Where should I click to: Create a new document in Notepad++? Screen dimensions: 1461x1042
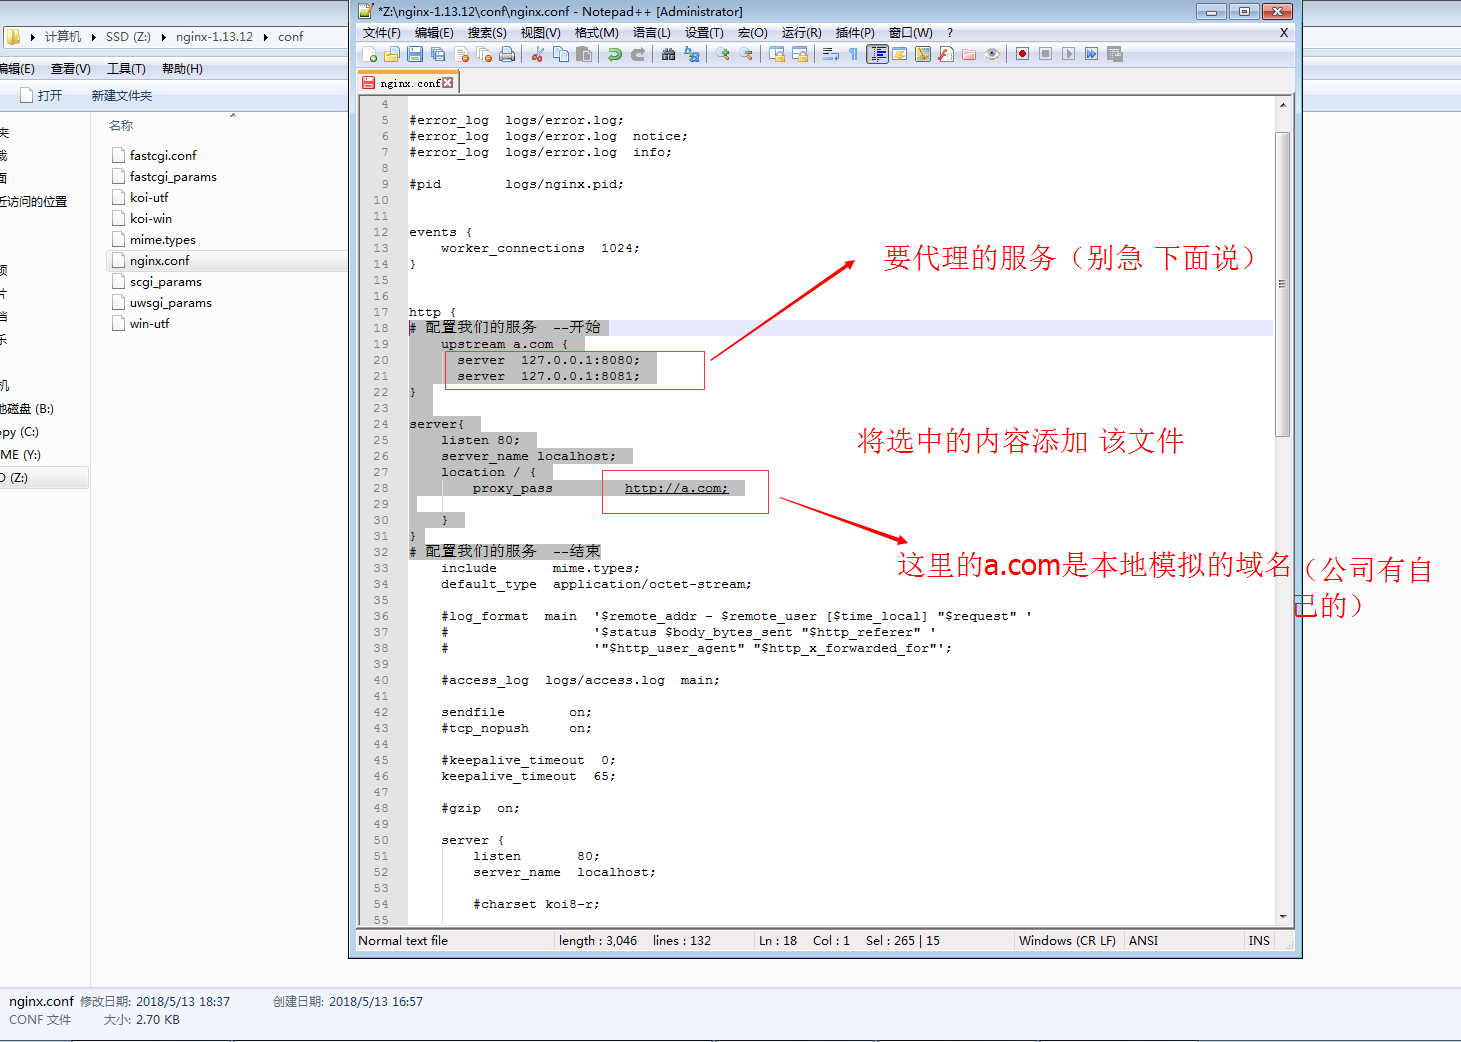coord(369,54)
